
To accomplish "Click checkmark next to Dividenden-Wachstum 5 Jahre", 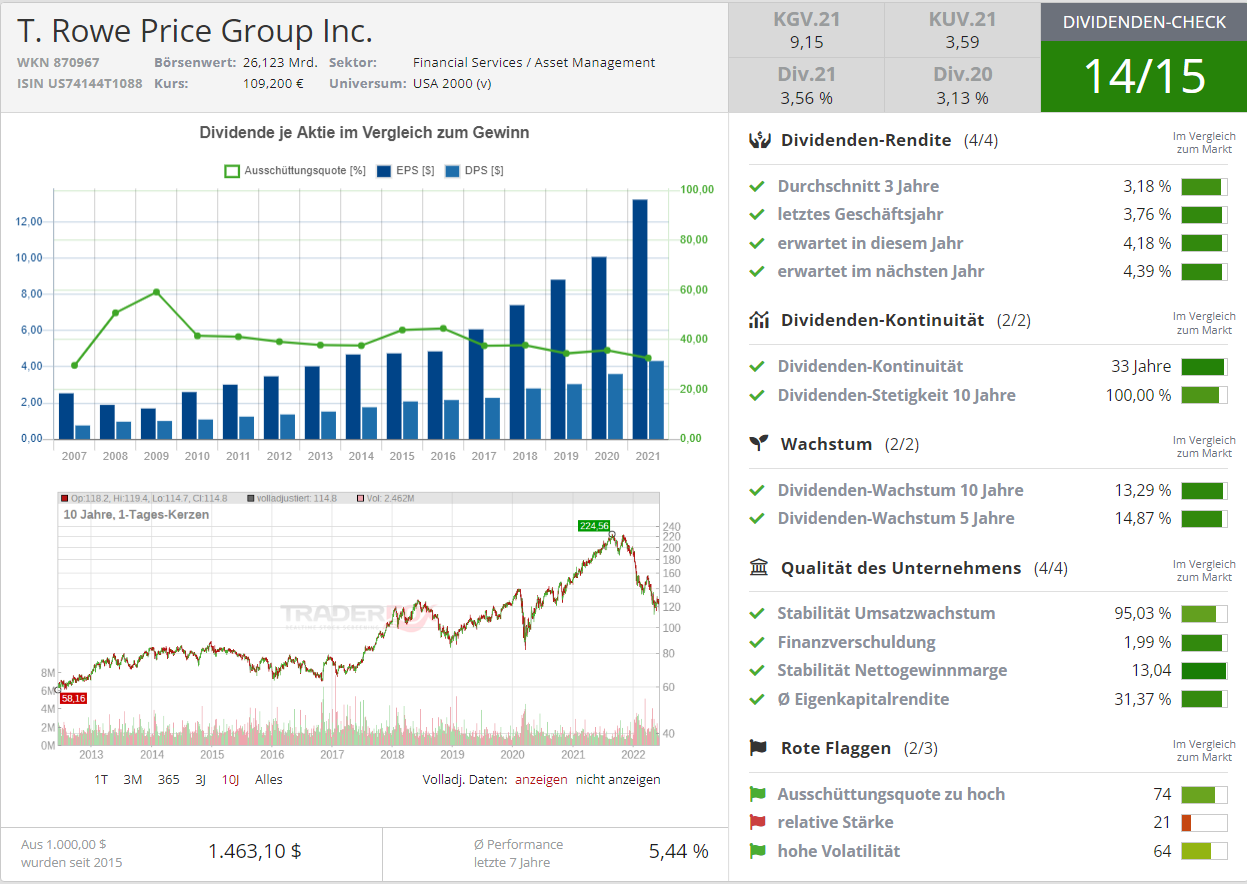I will click(x=757, y=518).
